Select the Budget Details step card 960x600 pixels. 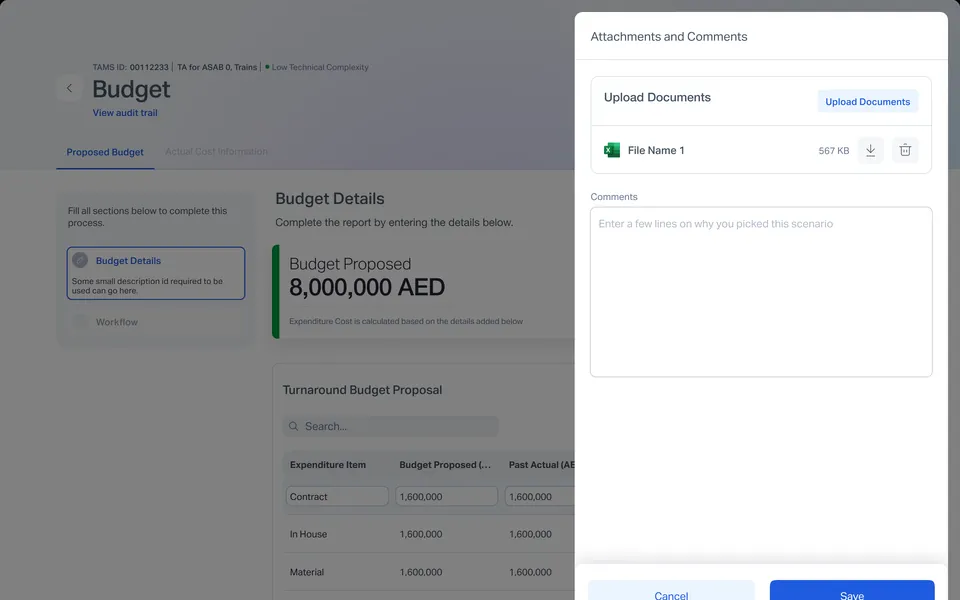(x=156, y=273)
